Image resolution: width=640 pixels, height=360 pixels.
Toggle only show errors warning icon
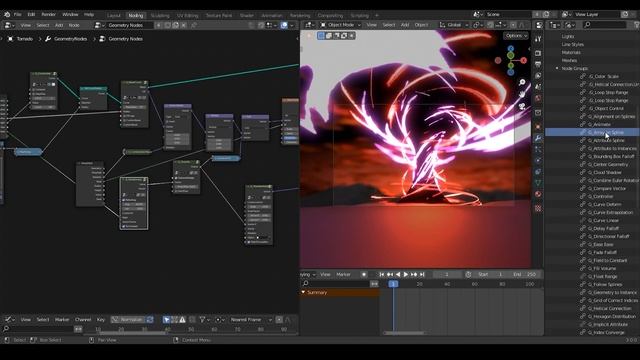point(182,320)
